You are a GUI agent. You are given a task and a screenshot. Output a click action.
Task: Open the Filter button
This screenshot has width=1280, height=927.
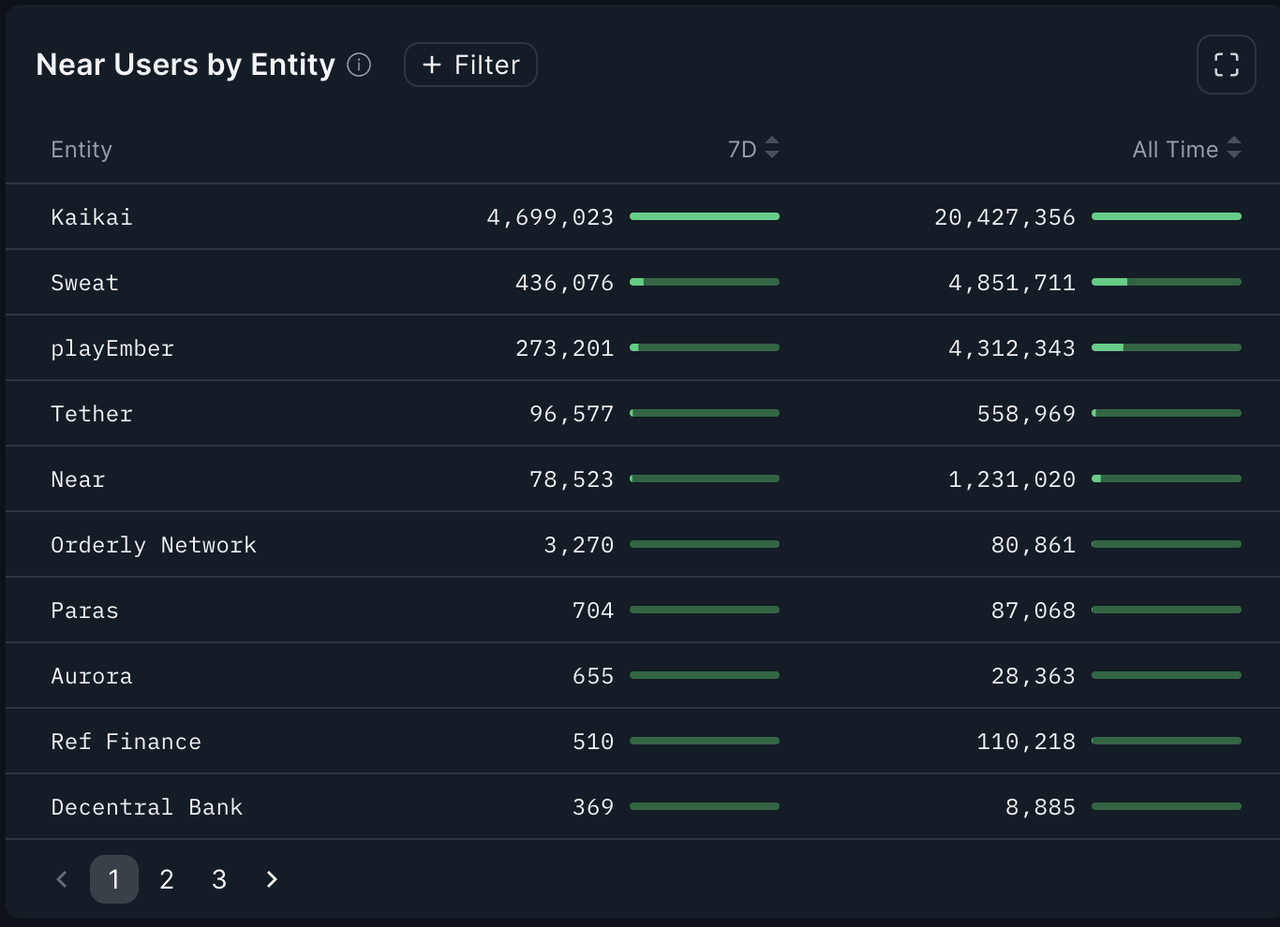click(470, 65)
